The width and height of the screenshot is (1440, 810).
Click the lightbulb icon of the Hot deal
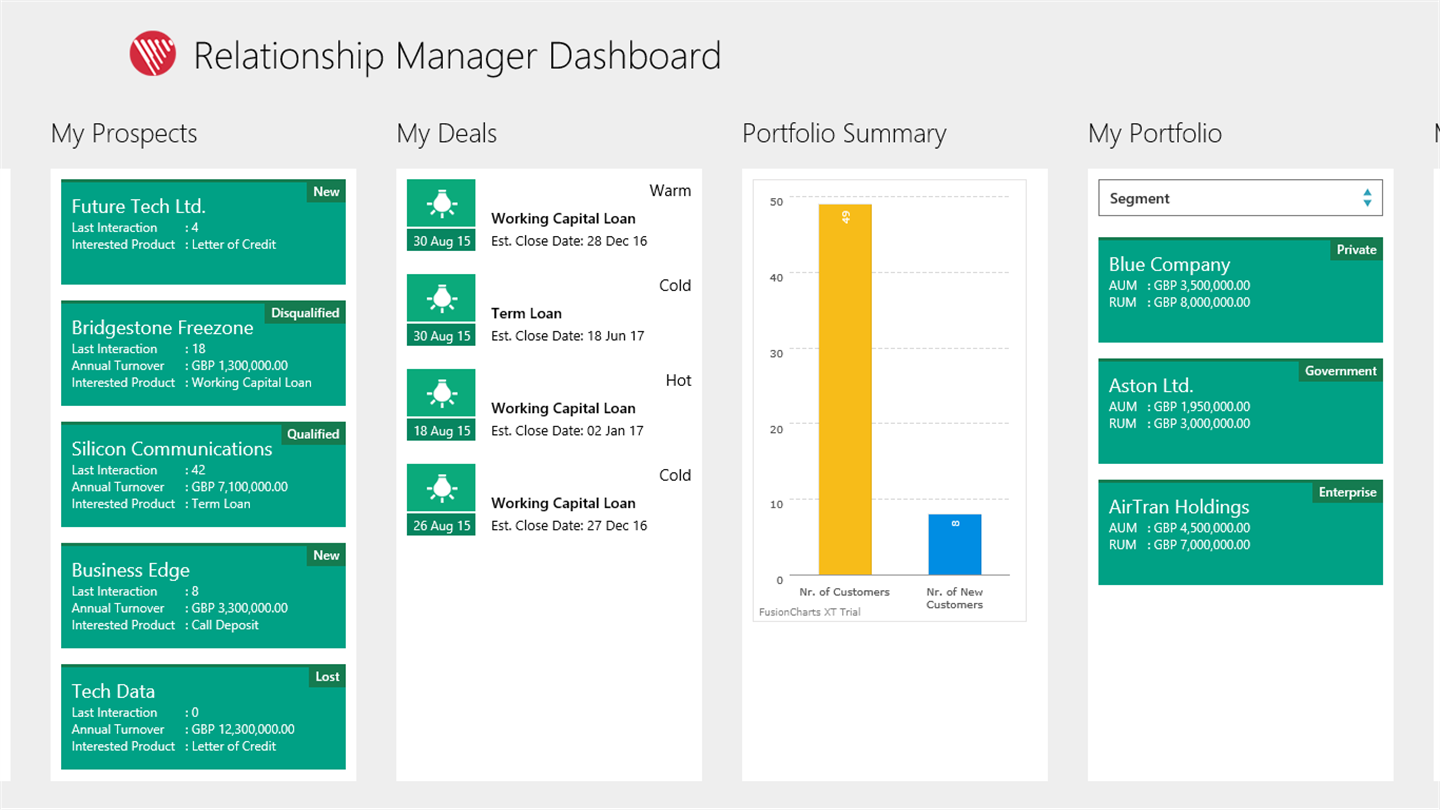pos(441,394)
